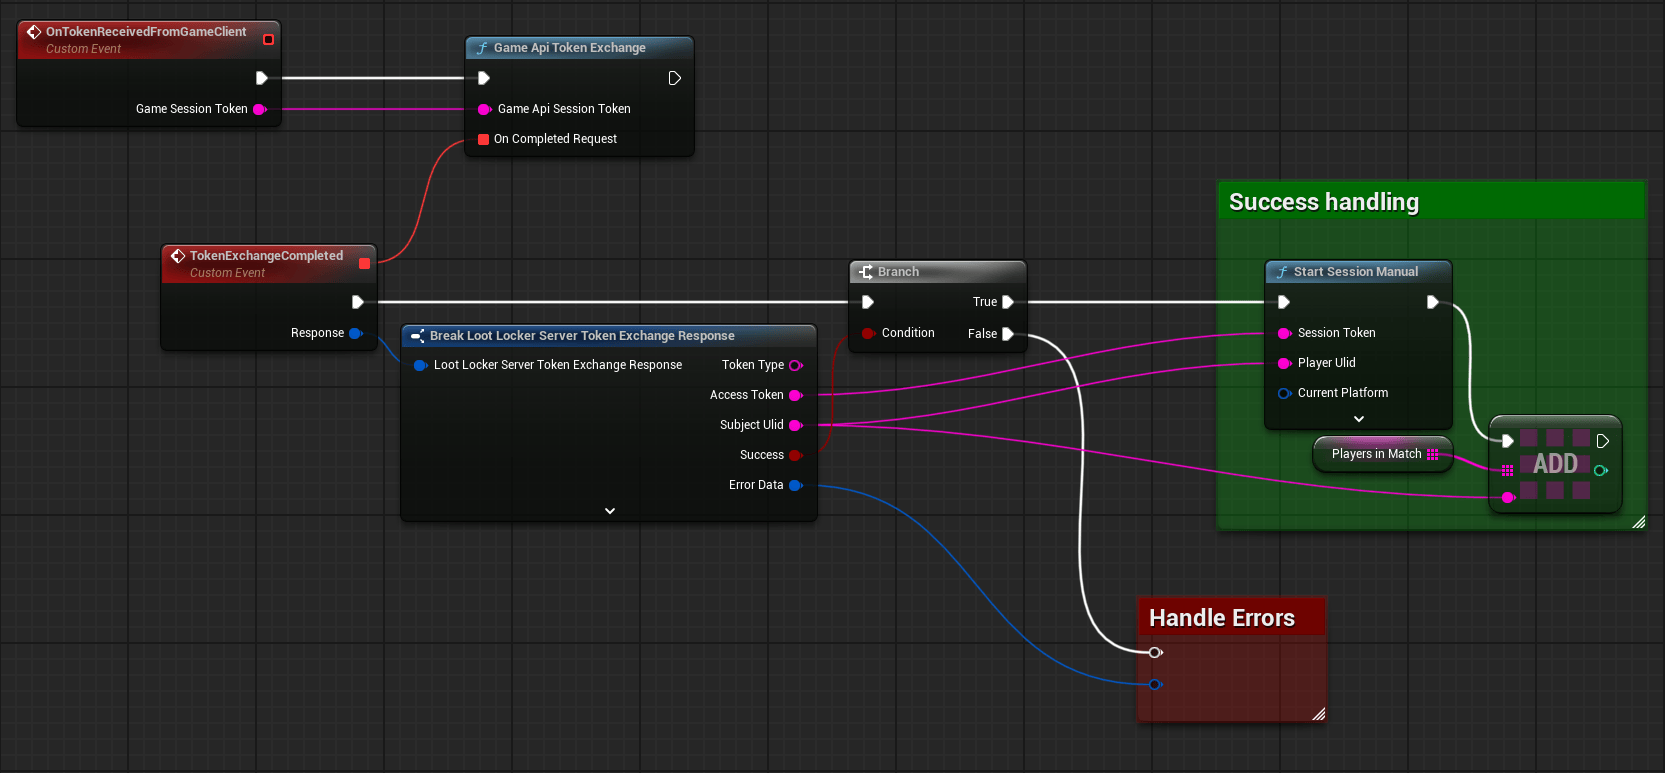Image resolution: width=1665 pixels, height=773 pixels.
Task: Click the Token Type output pin
Action: [796, 365]
